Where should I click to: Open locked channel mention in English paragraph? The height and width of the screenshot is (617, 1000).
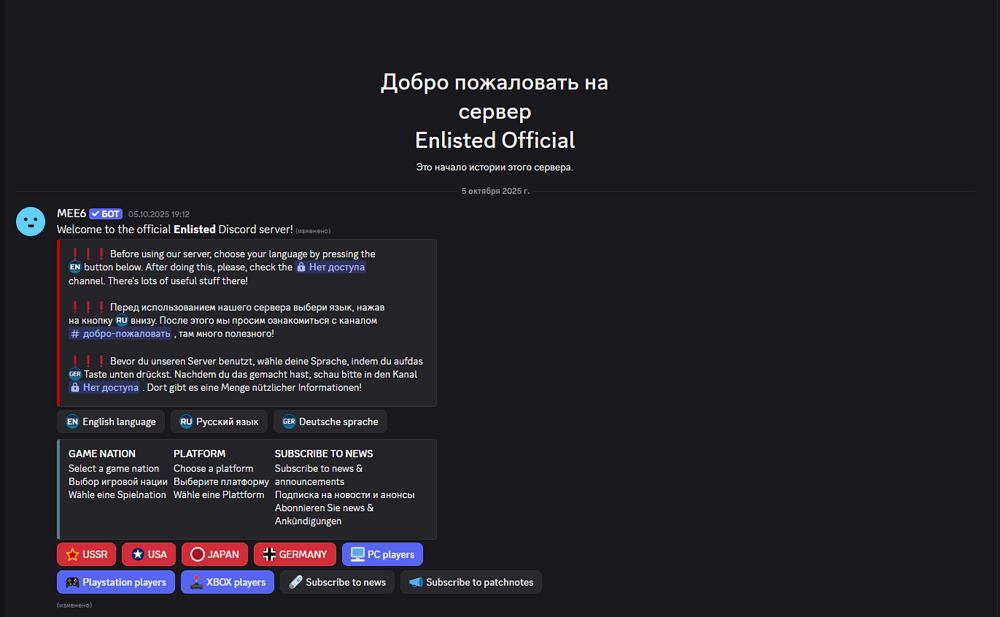[x=330, y=267]
